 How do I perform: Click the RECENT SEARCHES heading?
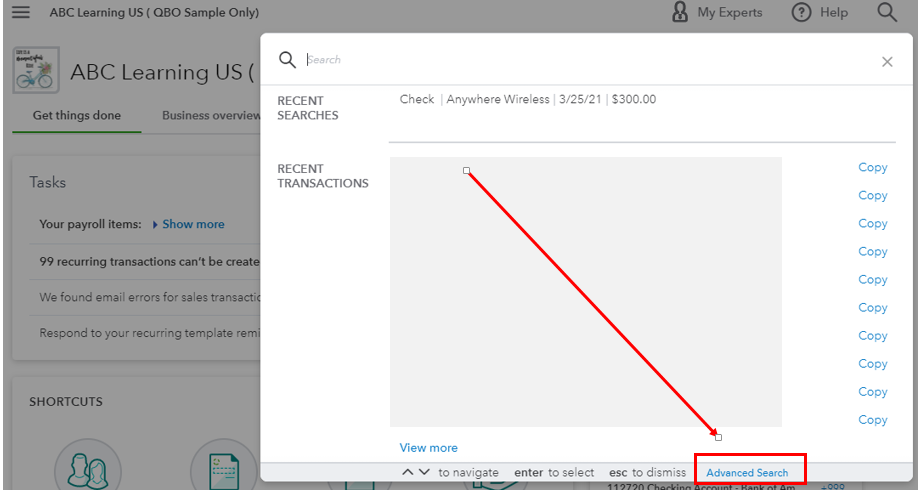(307, 108)
